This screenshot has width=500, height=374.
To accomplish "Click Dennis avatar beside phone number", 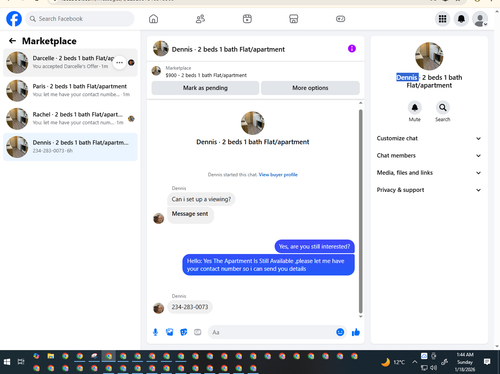I will [158, 308].
